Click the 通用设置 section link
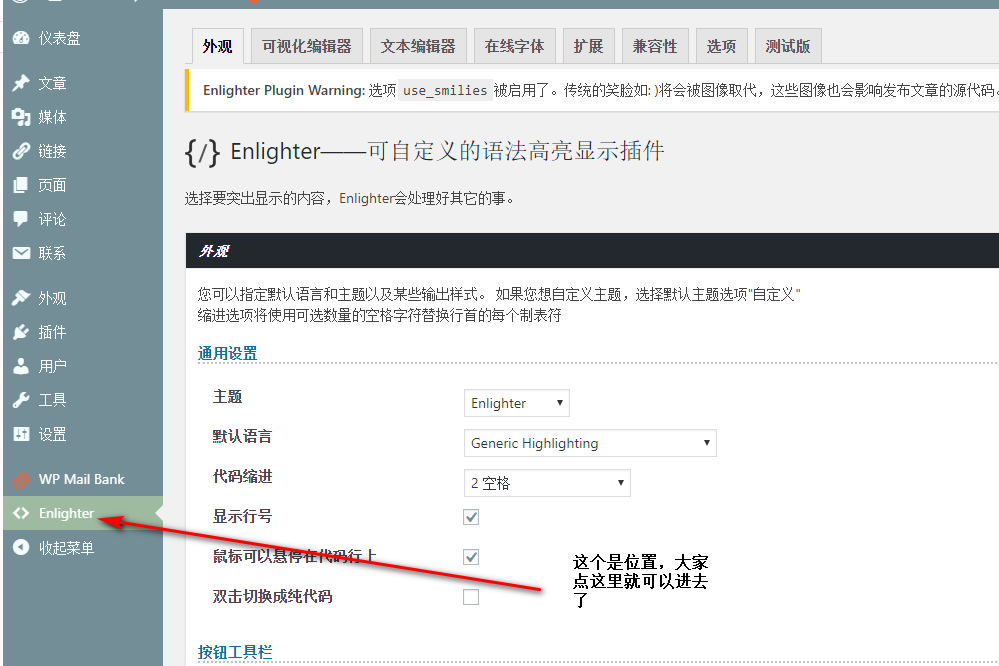The image size is (999, 666). (227, 353)
